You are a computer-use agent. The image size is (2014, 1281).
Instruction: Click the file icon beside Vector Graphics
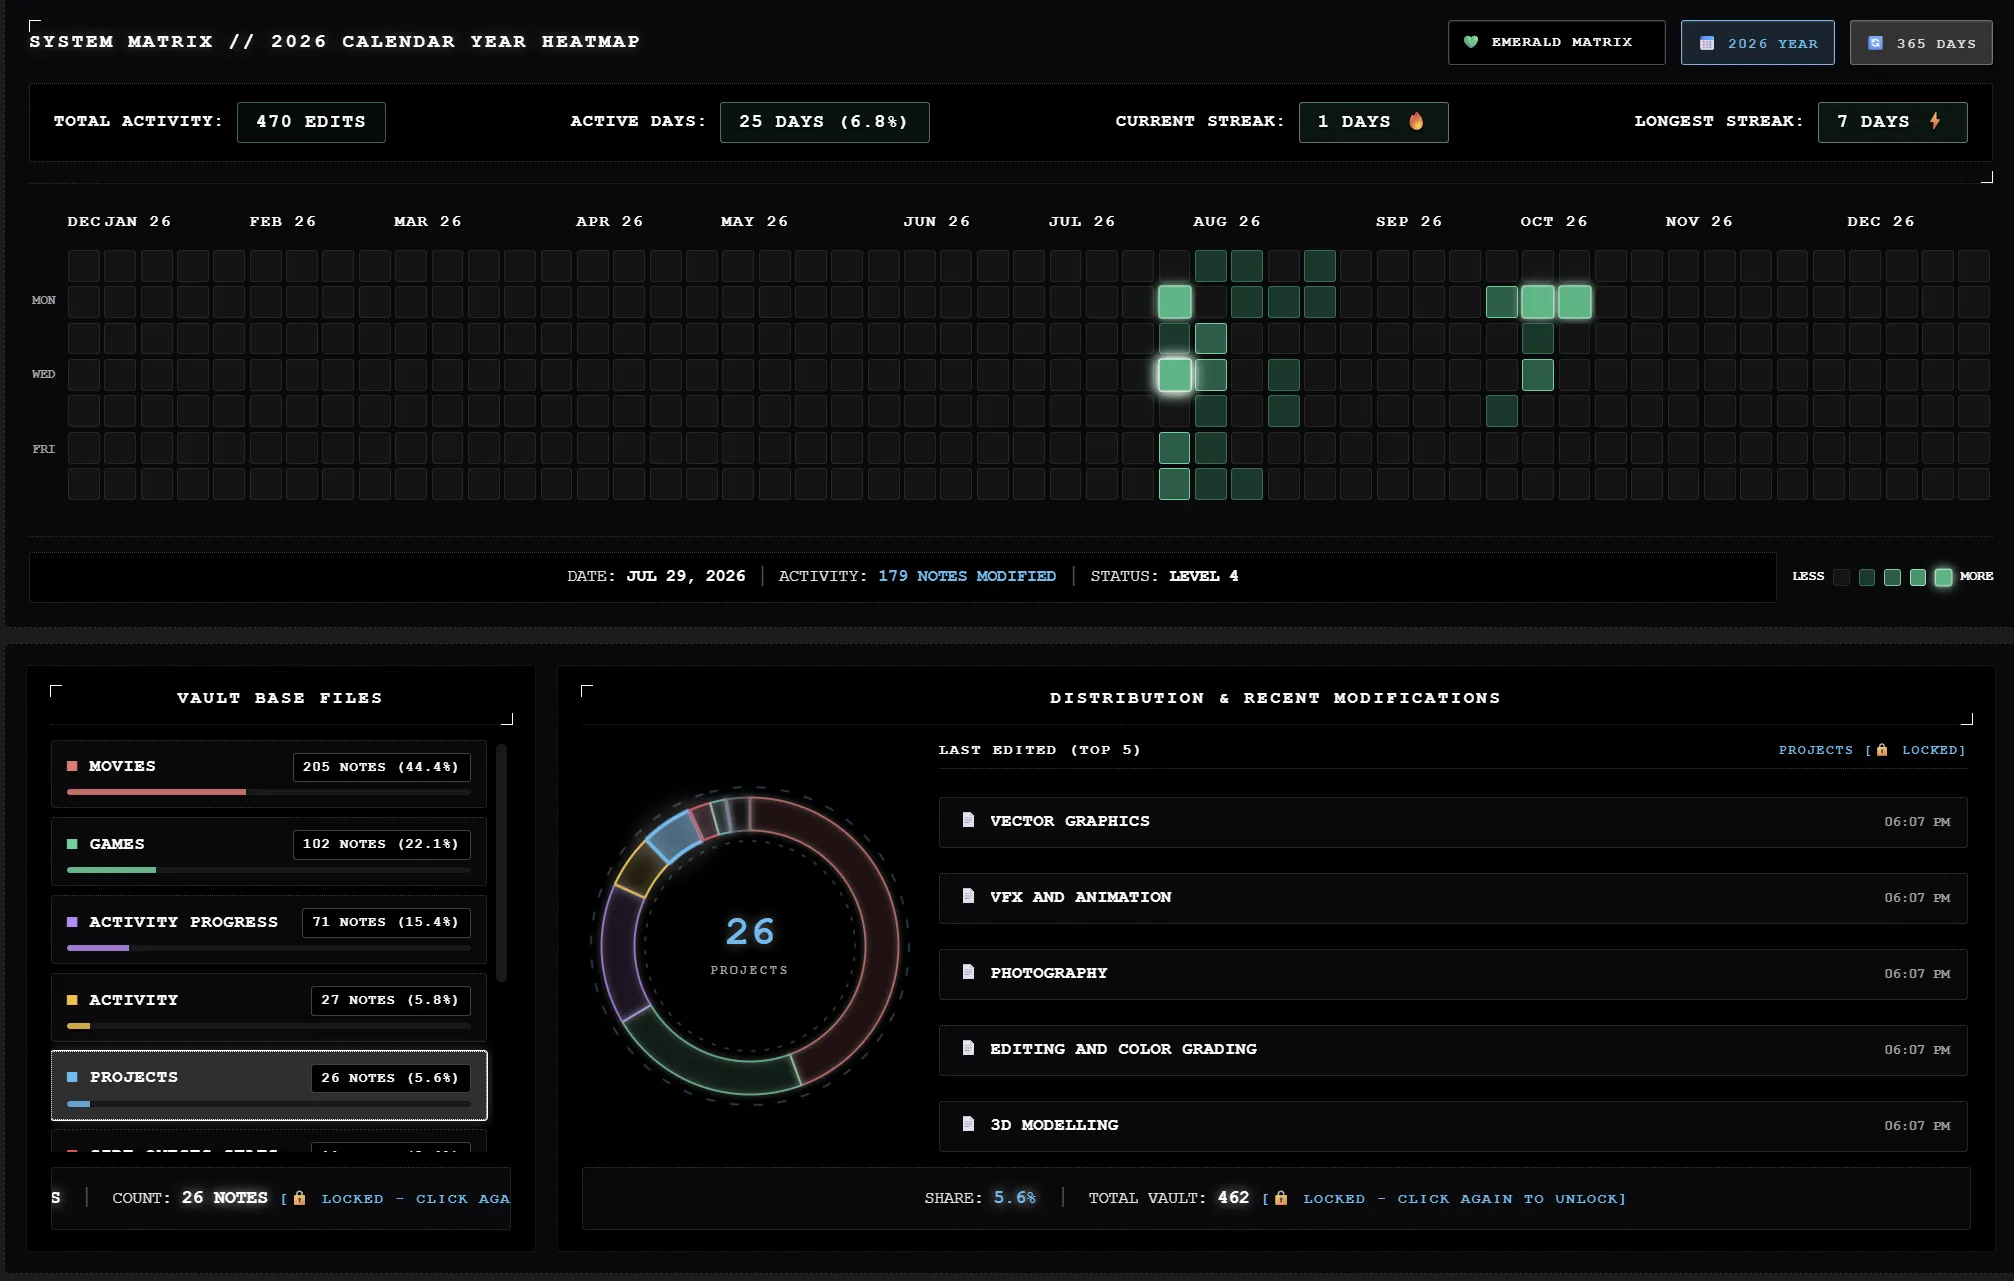(x=968, y=820)
